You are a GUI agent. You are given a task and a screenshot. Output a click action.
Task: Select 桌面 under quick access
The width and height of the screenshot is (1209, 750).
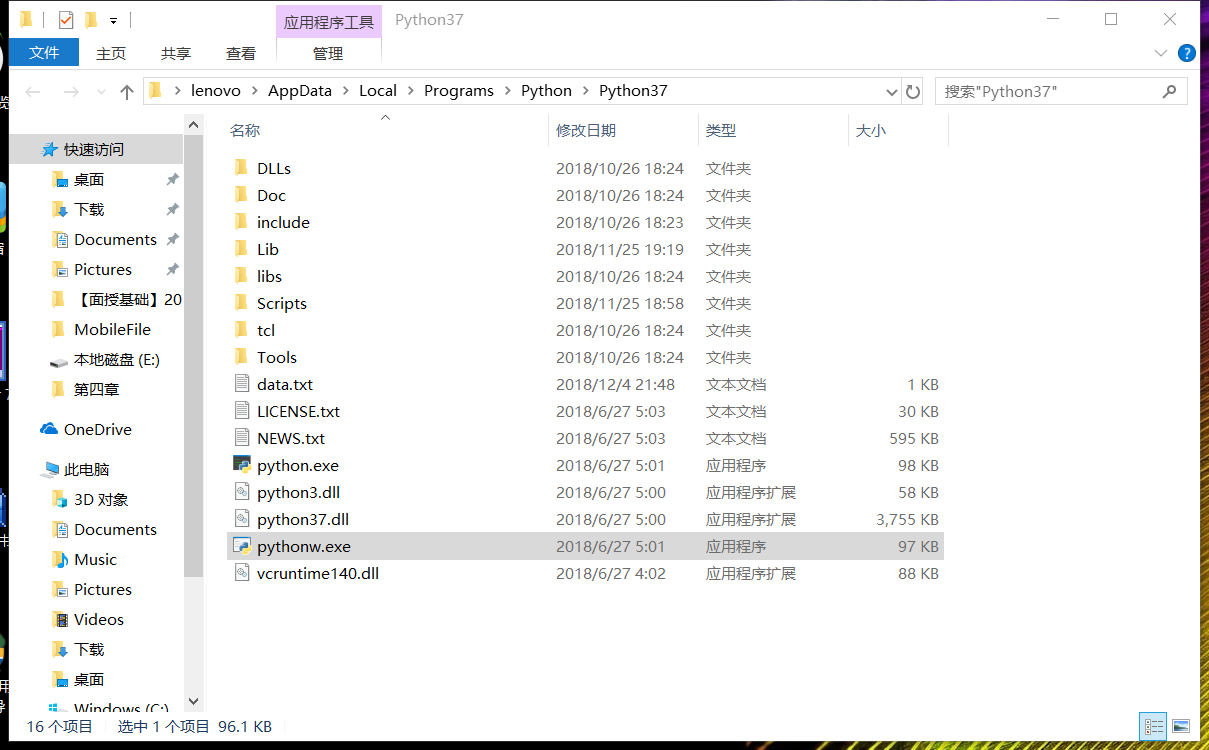(89, 179)
